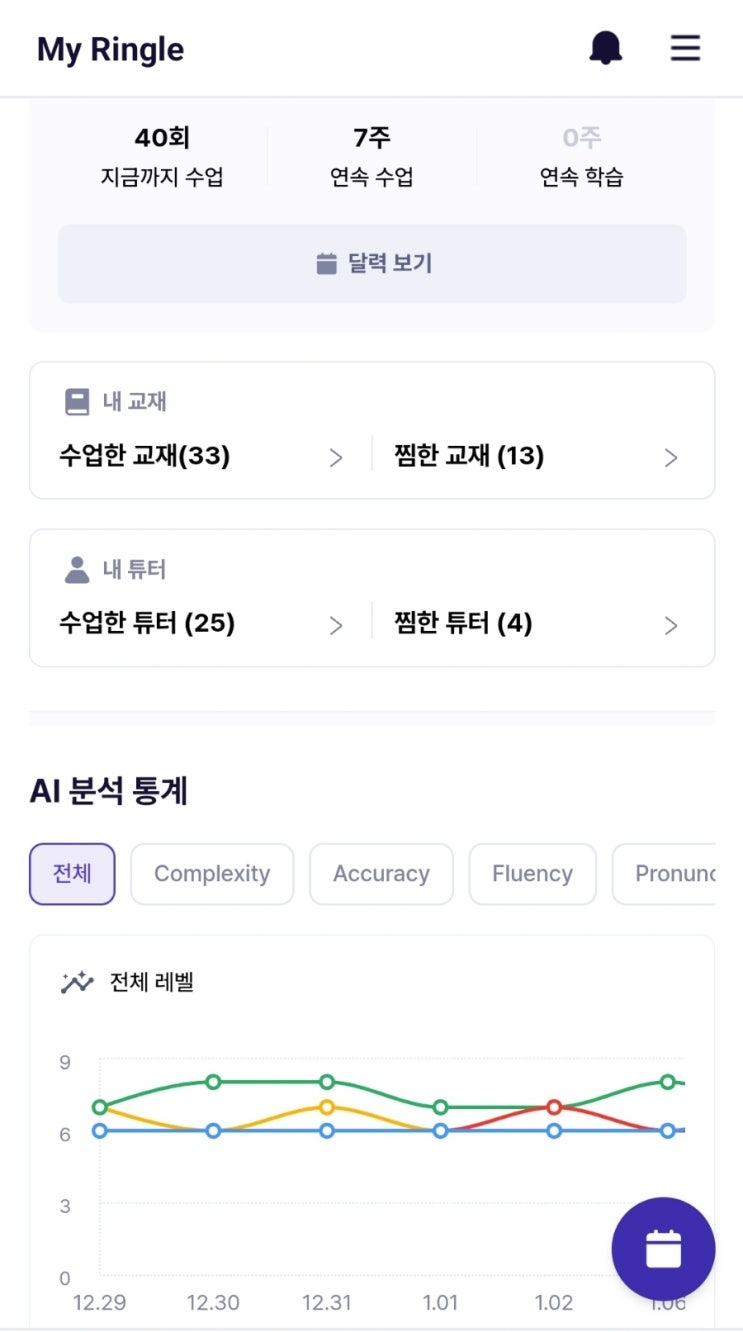Click the My Ringle logo title
The width and height of the screenshot is (743, 1332).
tap(110, 49)
